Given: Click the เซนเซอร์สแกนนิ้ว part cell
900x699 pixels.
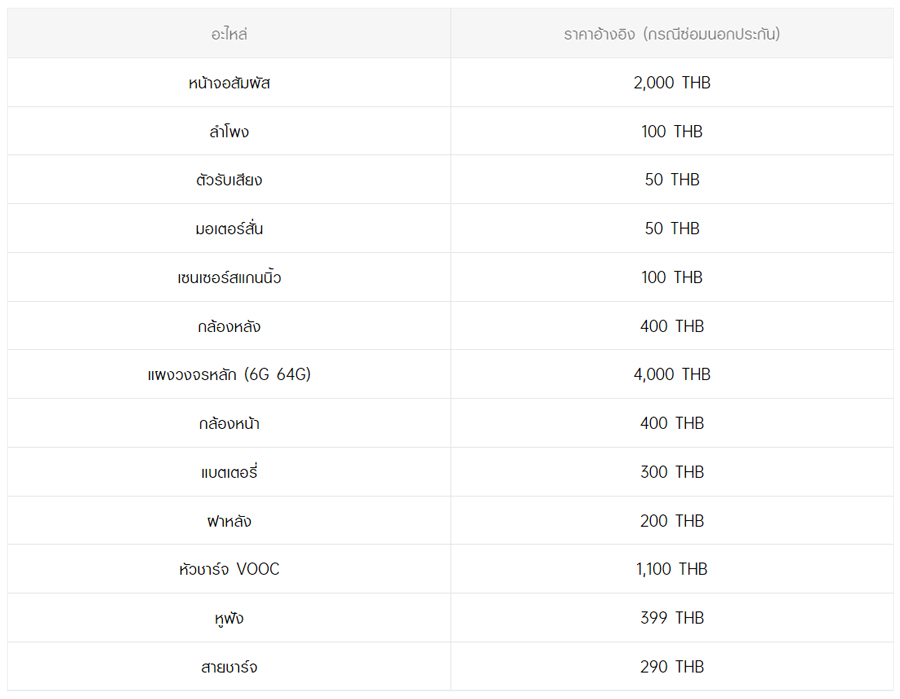Looking at the screenshot, I should (229, 277).
